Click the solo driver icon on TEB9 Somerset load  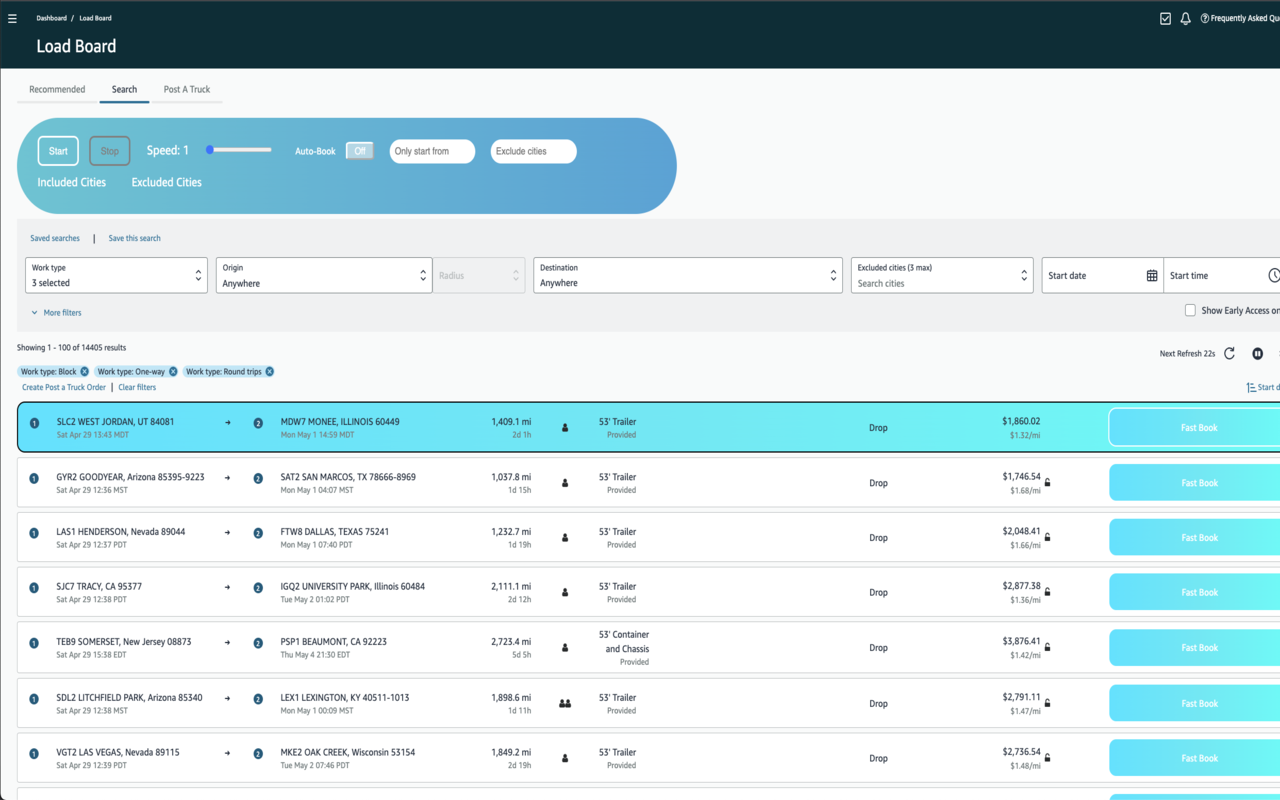tap(565, 648)
